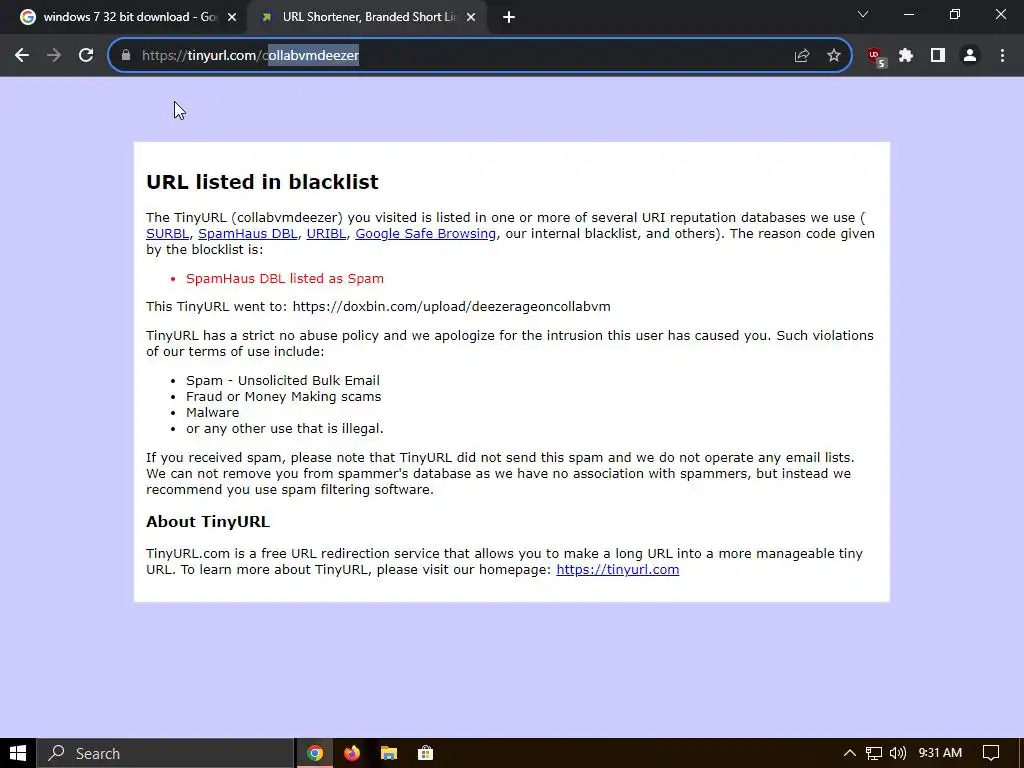The width and height of the screenshot is (1024, 768).
Task: Open a new browser tab
Action: [509, 18]
